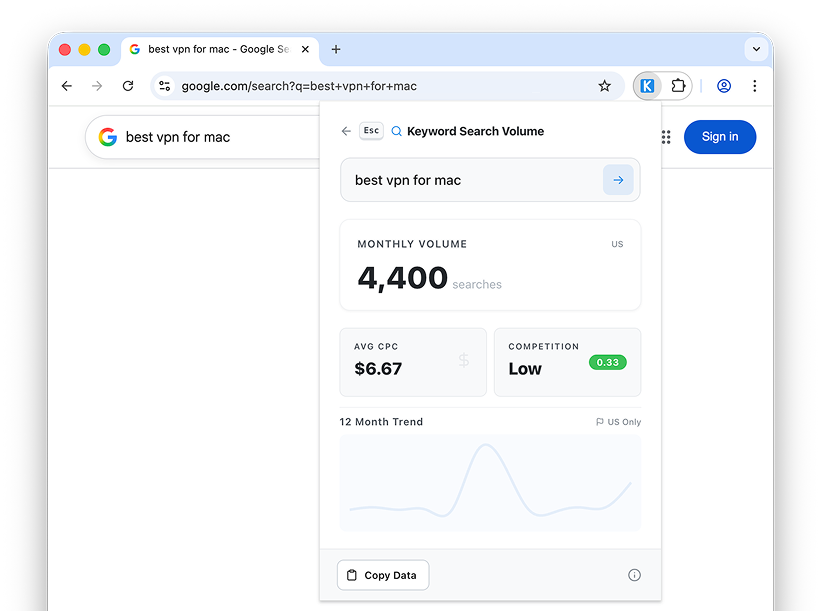Submit keyword with the arrow button
This screenshot has height=611, width=822.
click(x=618, y=180)
